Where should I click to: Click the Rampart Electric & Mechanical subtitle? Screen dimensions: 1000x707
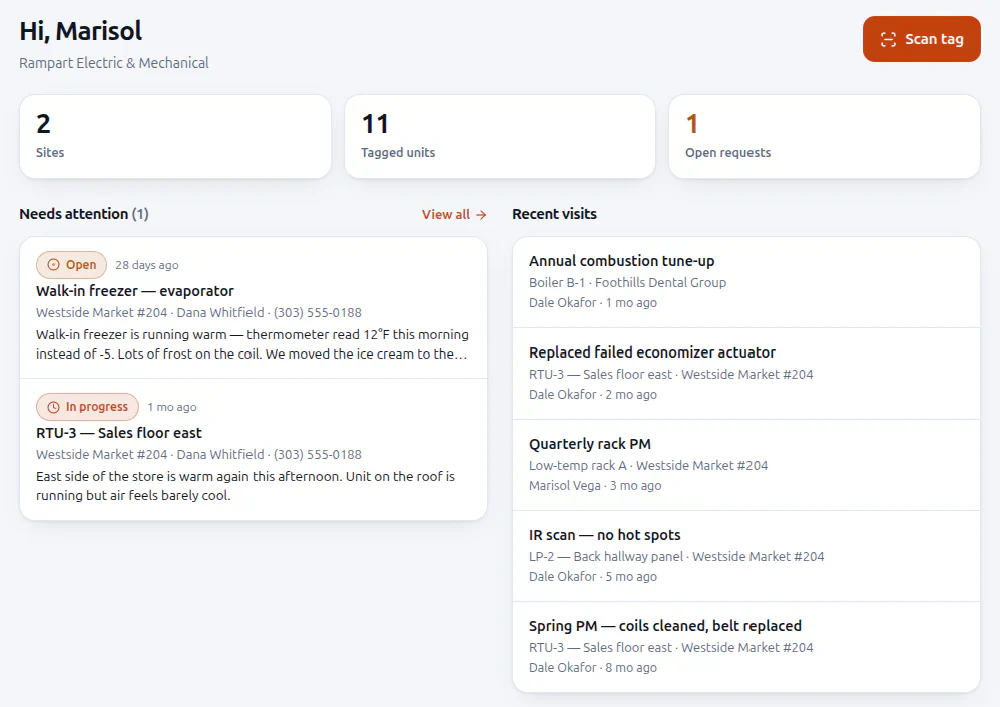[114, 63]
